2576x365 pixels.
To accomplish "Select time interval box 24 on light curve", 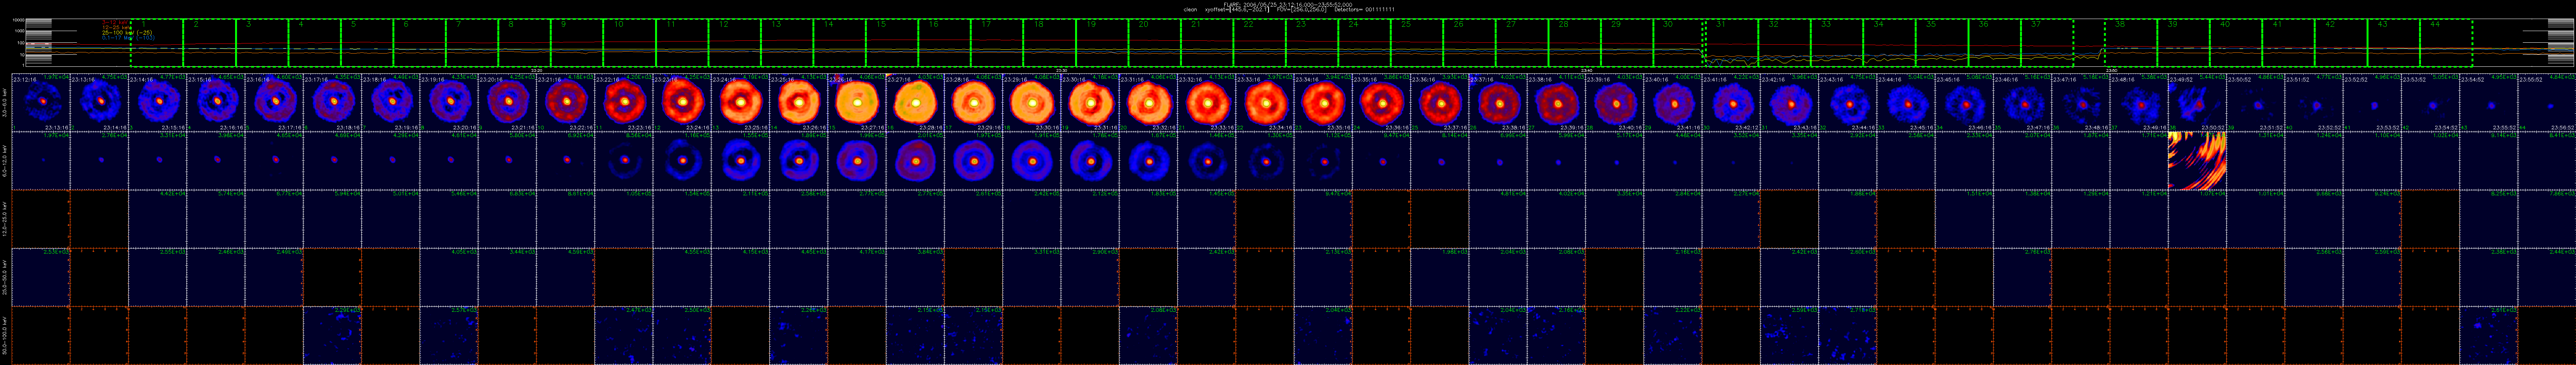I will point(1365,43).
